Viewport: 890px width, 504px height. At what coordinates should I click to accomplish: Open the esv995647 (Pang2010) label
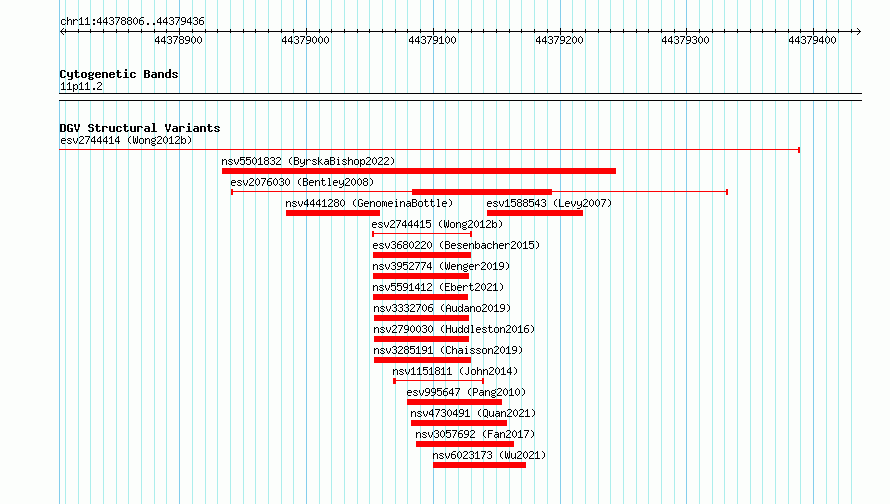tap(466, 392)
